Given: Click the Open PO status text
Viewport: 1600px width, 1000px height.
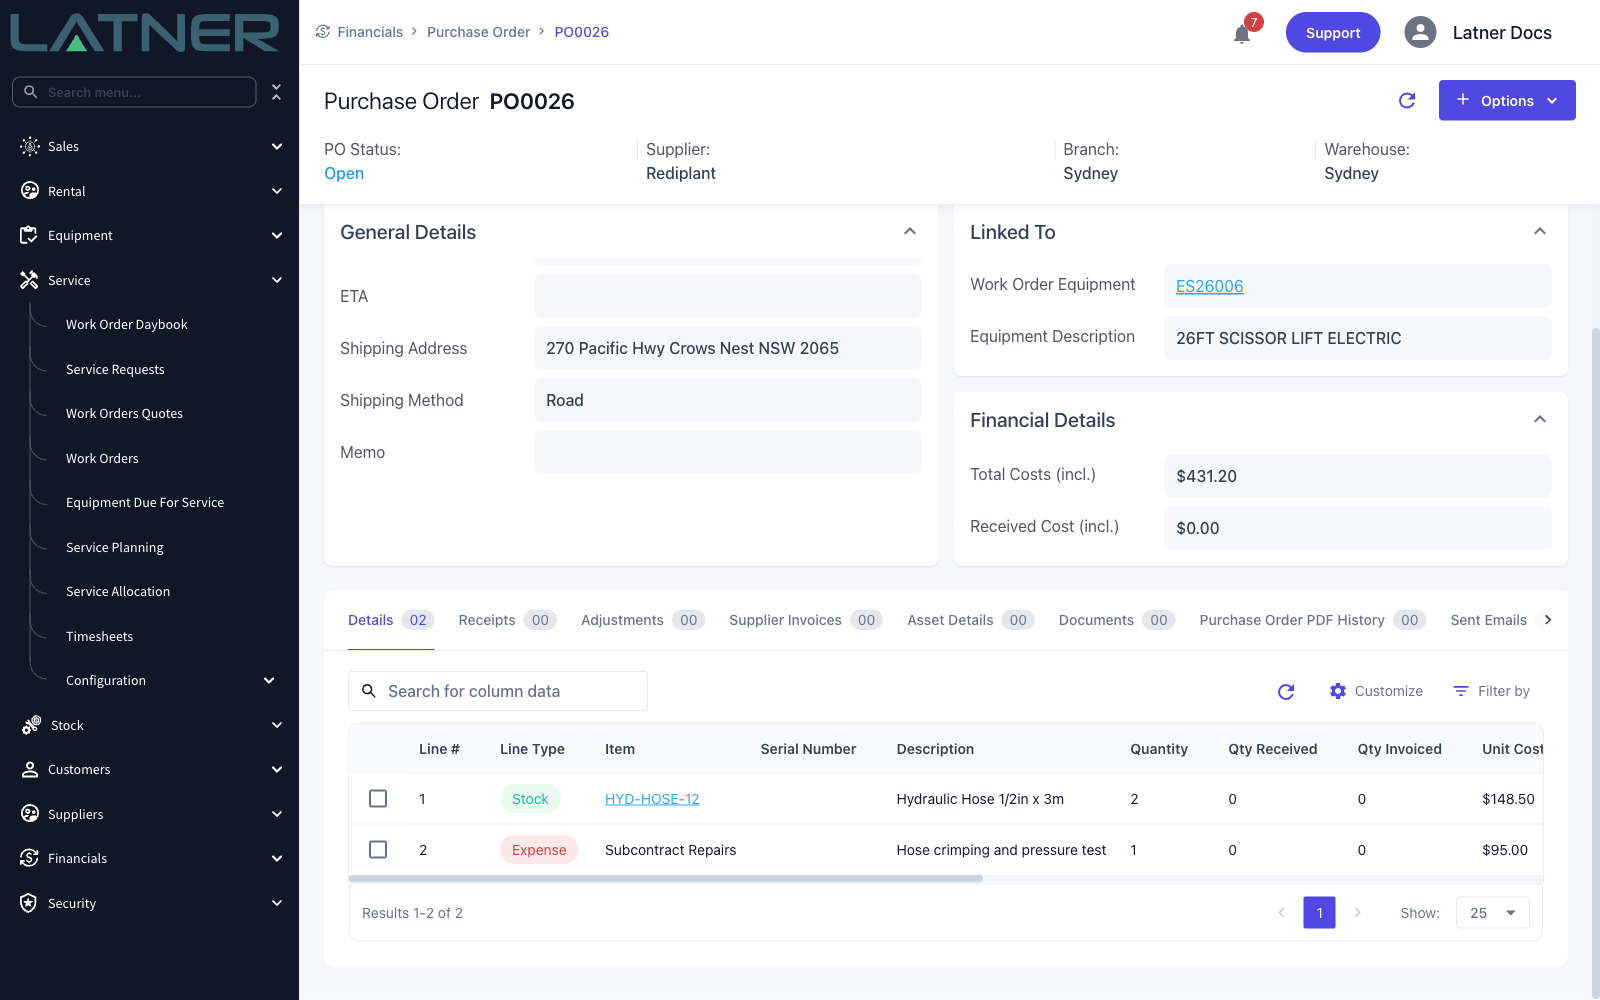Looking at the screenshot, I should (344, 173).
